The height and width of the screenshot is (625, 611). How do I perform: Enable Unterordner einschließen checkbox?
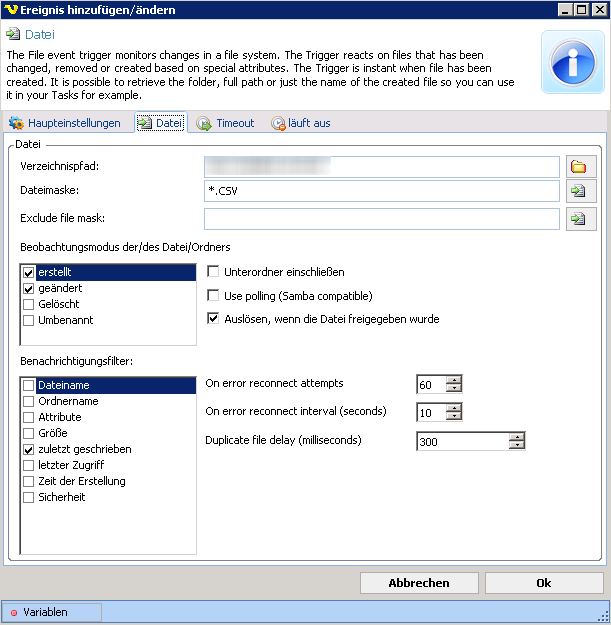[213, 272]
